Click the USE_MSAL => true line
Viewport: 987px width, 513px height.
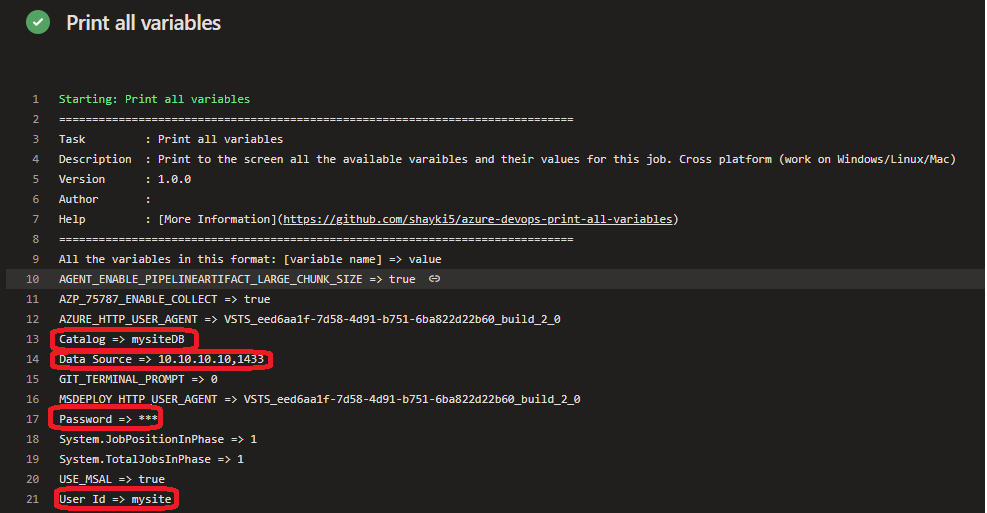tap(111, 479)
